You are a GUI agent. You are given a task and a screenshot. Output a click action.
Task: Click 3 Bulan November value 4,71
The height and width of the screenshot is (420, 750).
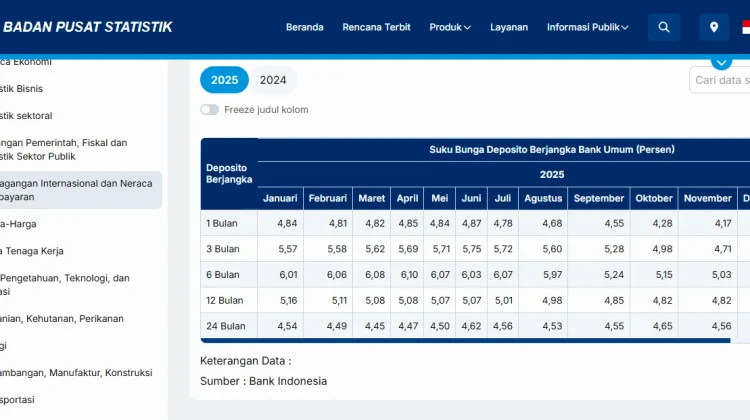tap(723, 249)
